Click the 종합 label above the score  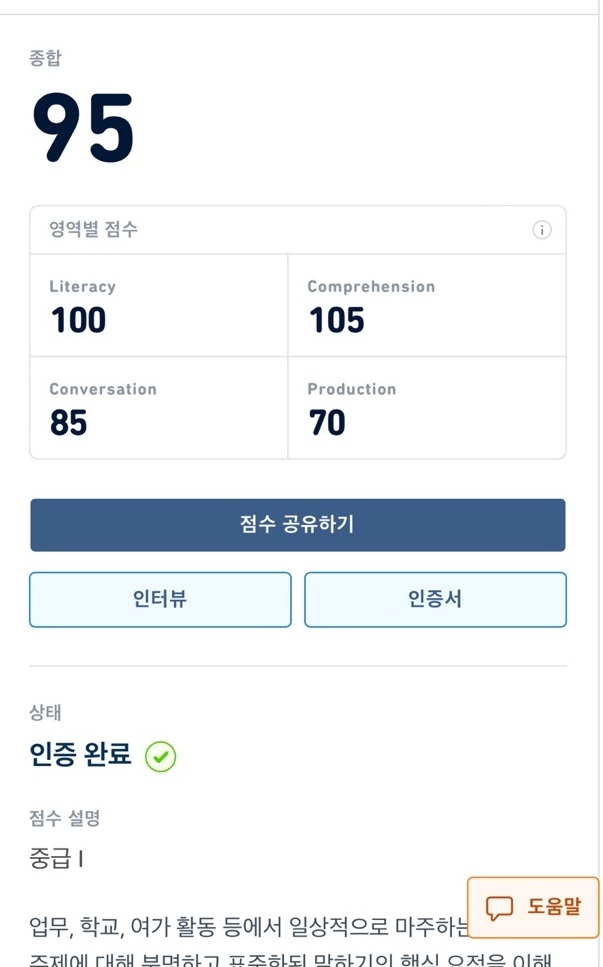pyautogui.click(x=45, y=58)
